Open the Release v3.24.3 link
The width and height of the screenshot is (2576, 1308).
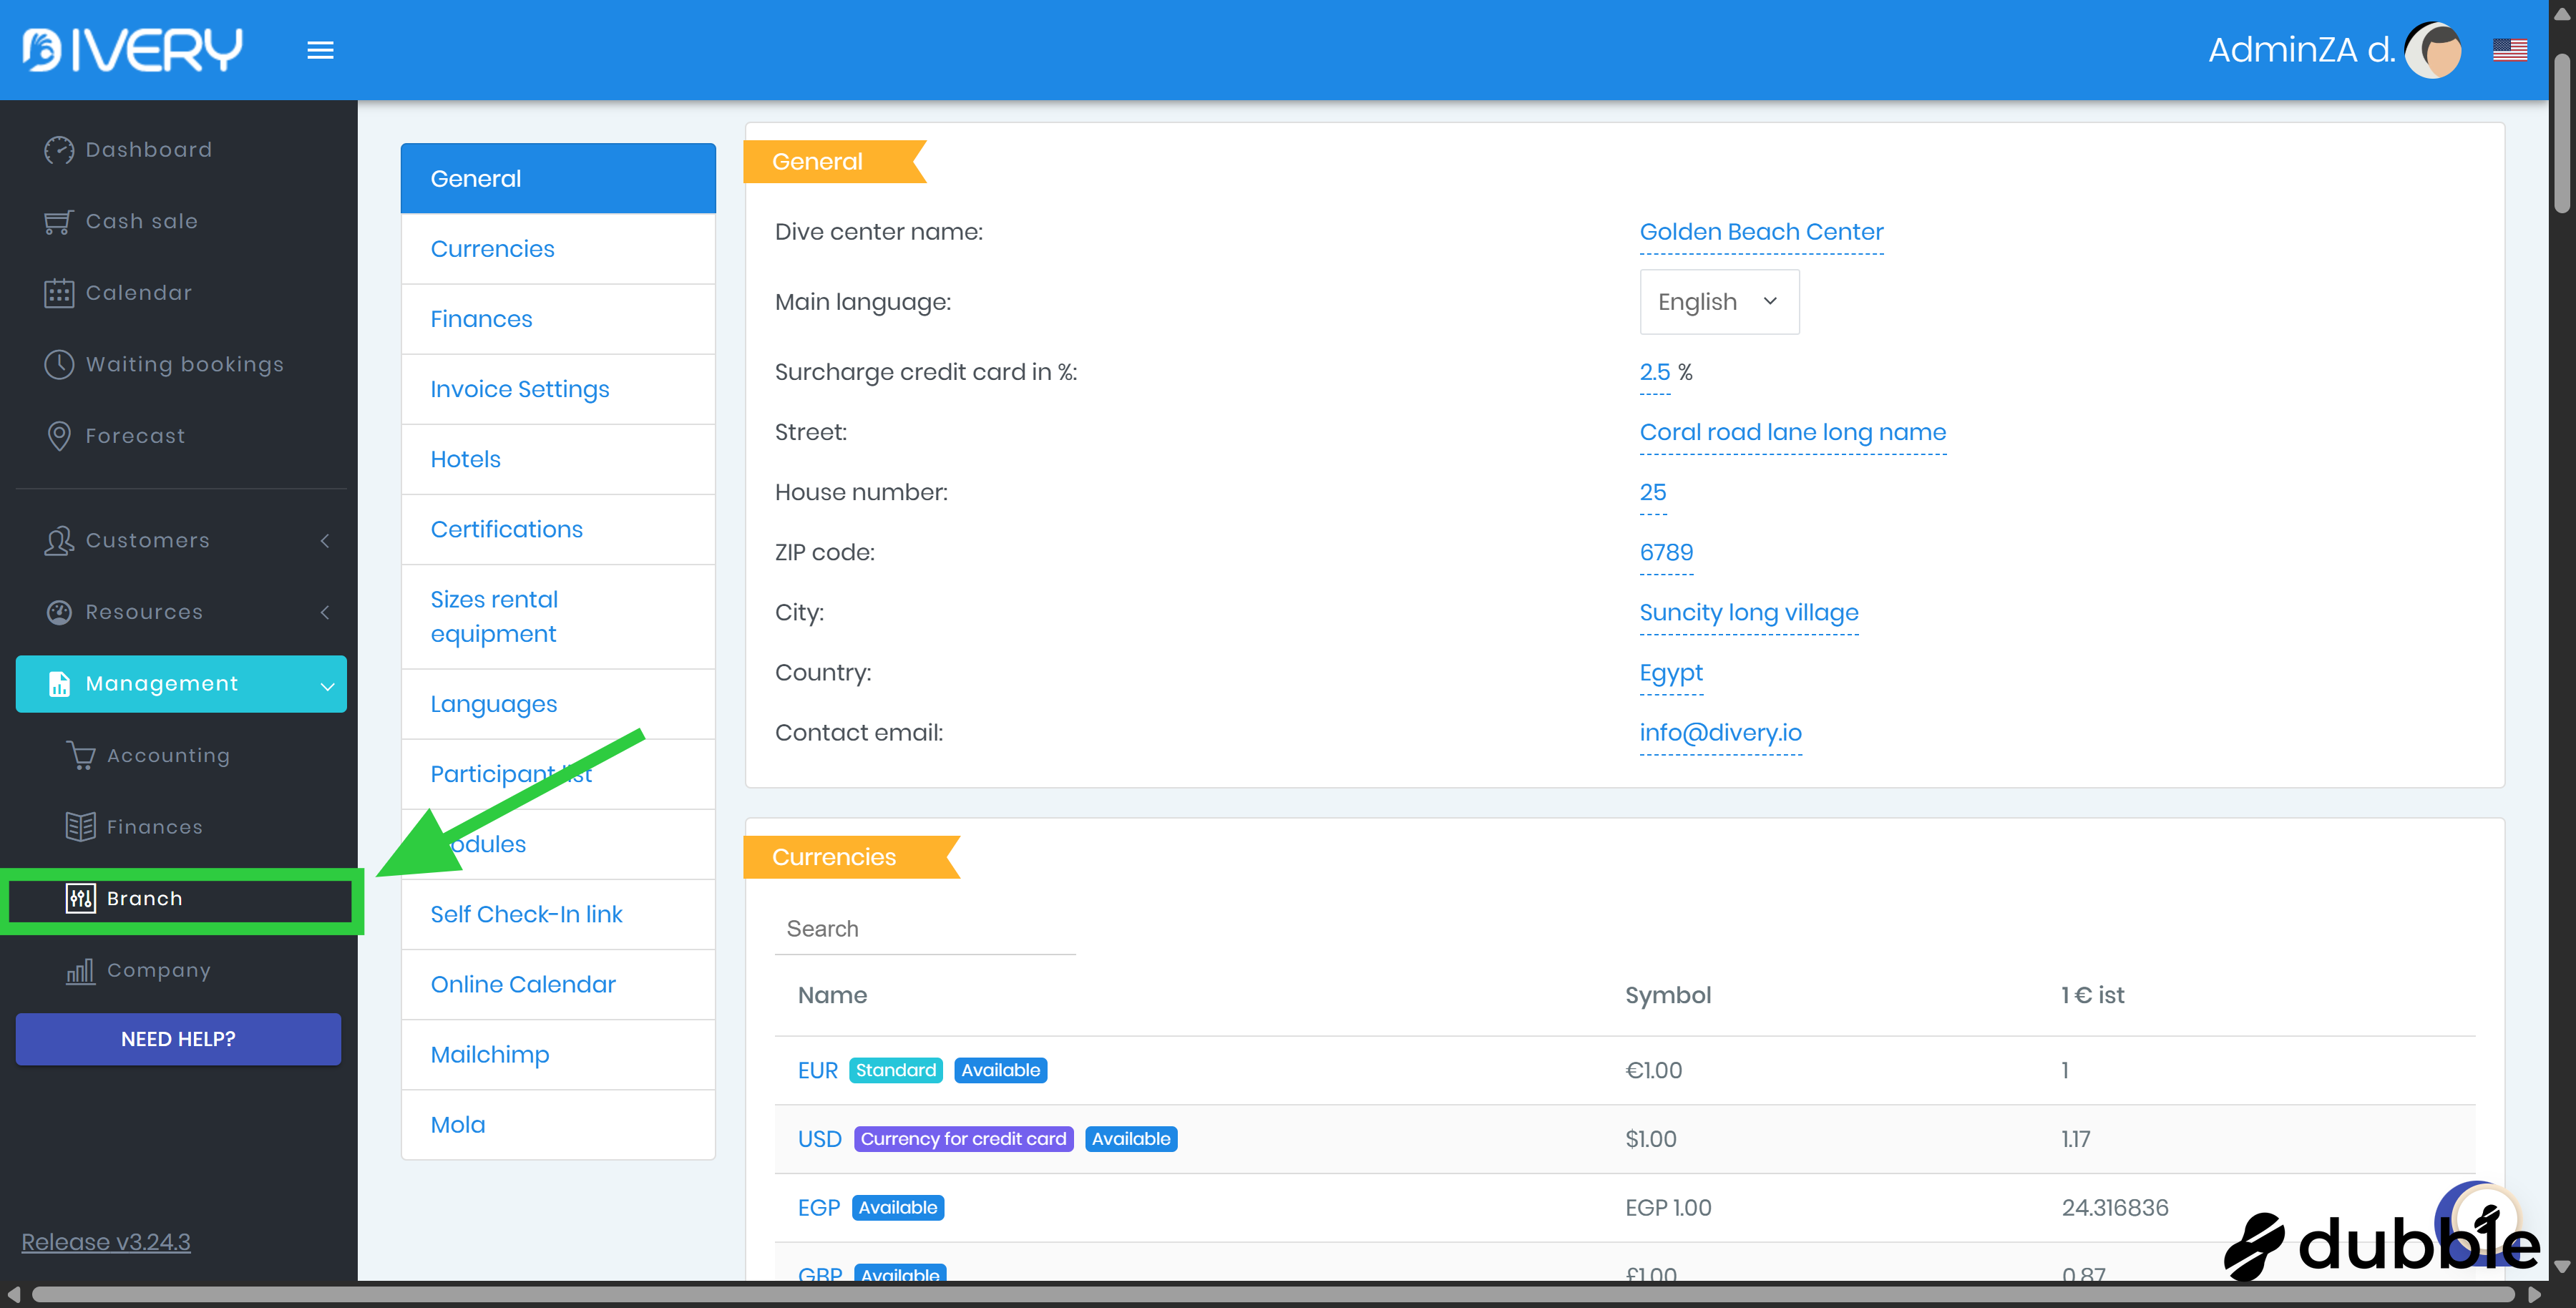pos(106,1241)
